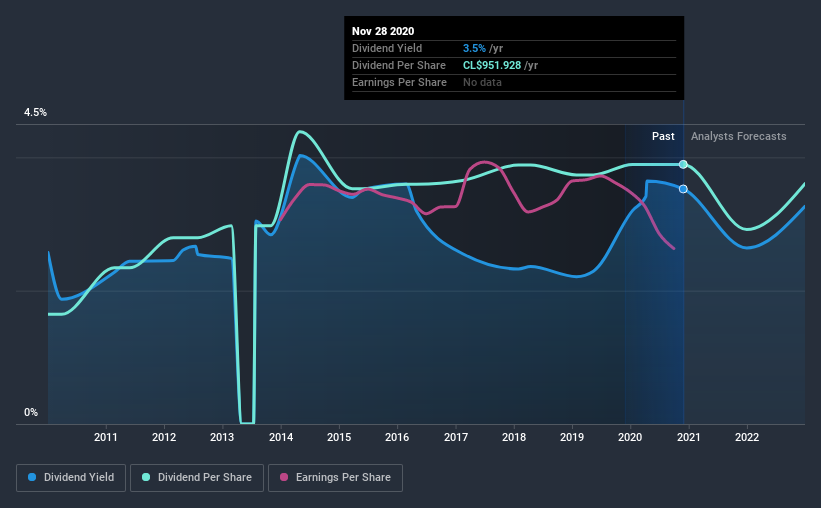Toggle the Dividend Yield legend button

pos(71,478)
